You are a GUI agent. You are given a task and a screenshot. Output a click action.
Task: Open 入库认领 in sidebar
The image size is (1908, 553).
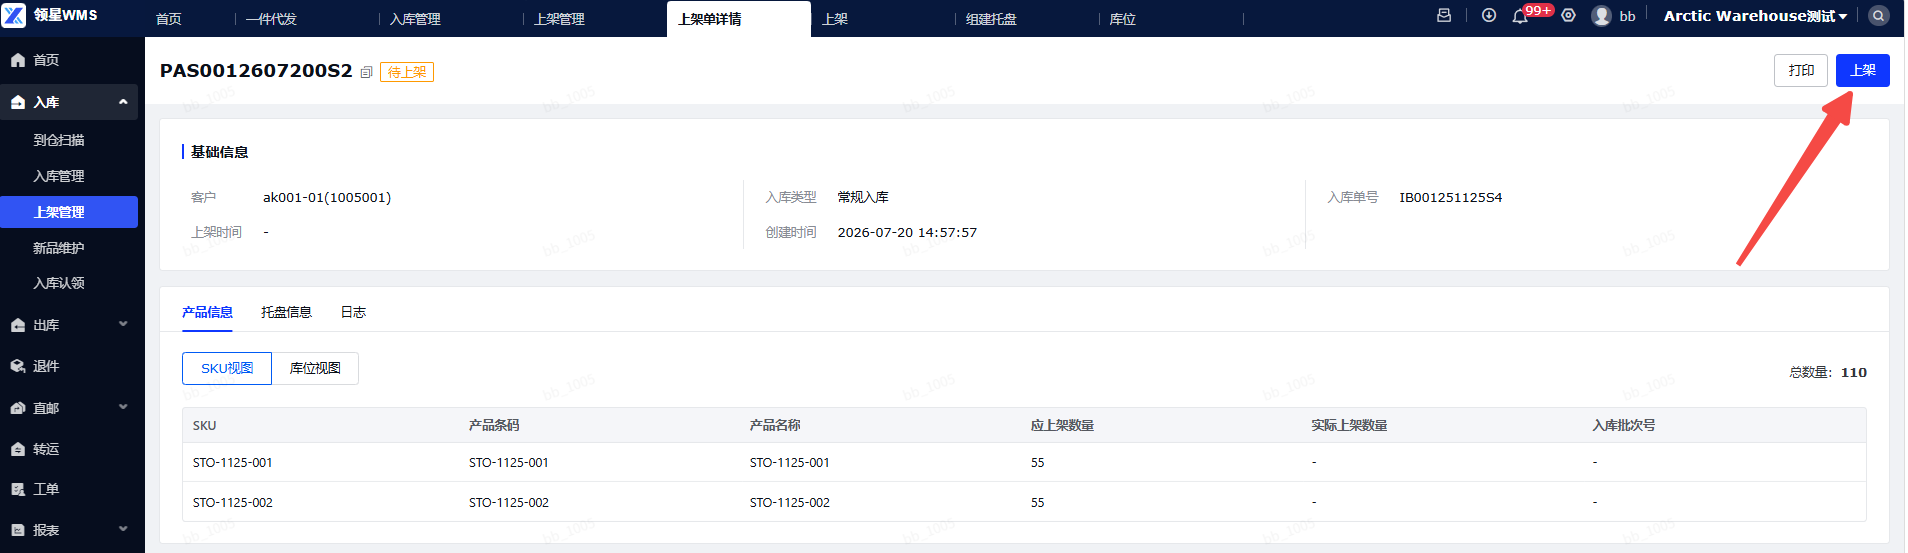click(59, 283)
